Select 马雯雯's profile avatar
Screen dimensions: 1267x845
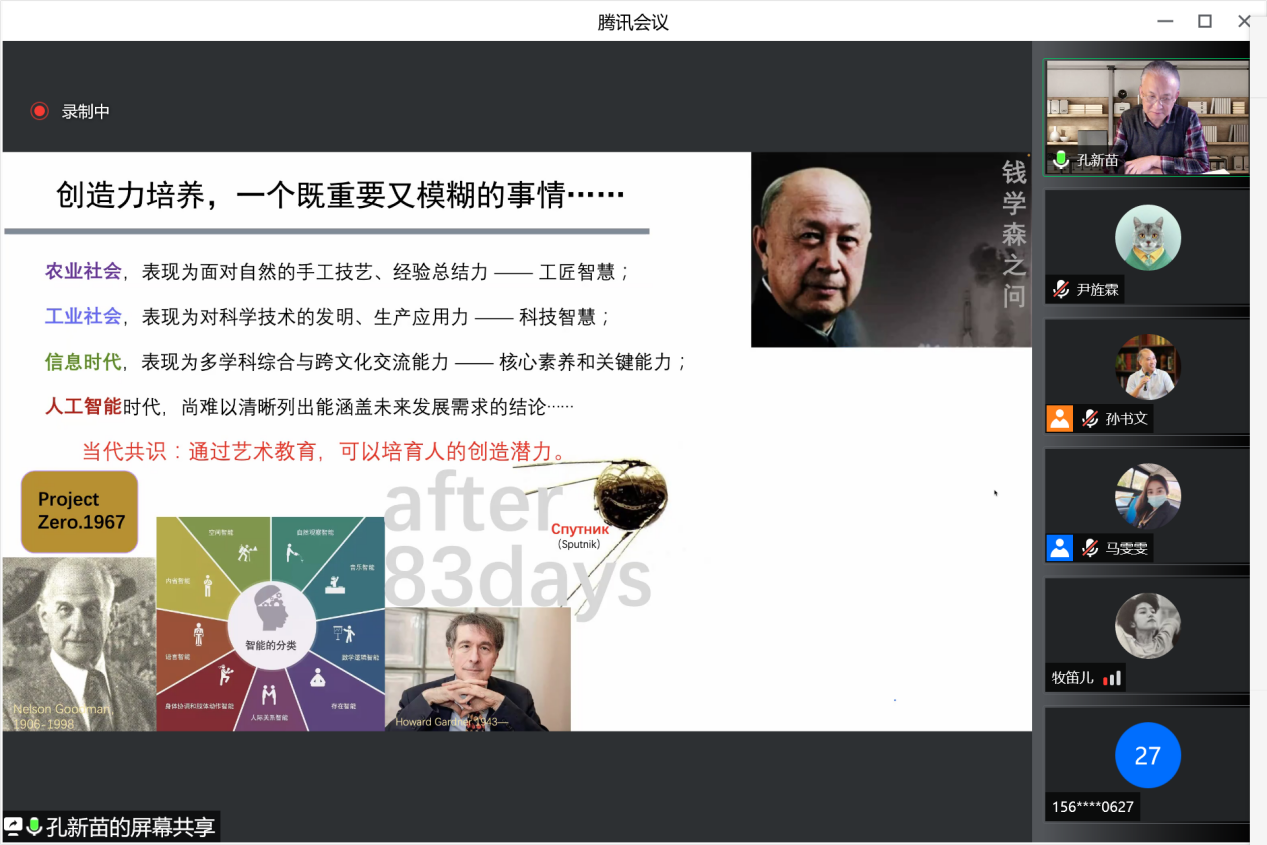[1148, 496]
